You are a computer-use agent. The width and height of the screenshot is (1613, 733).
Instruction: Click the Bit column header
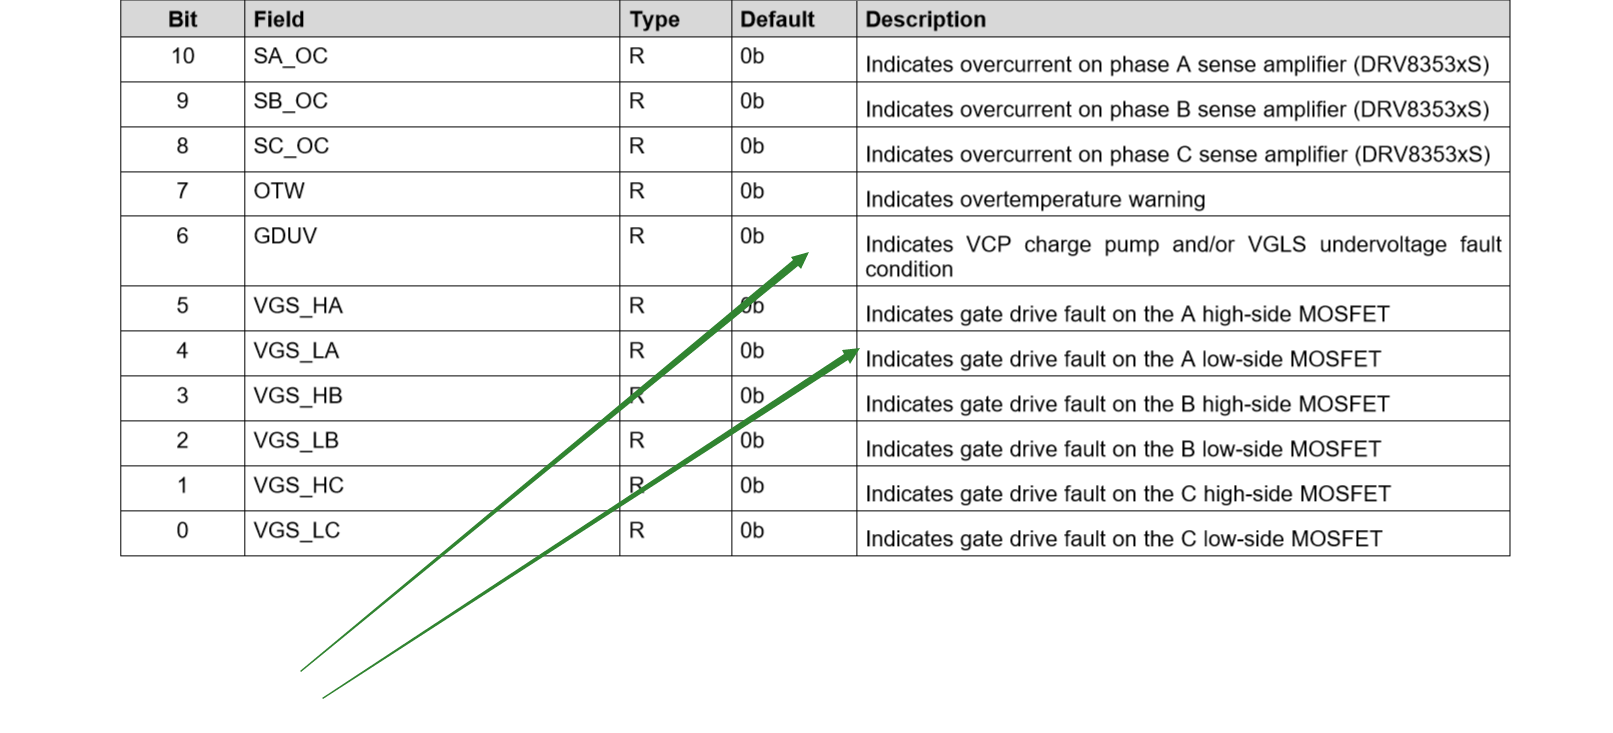[x=183, y=19]
